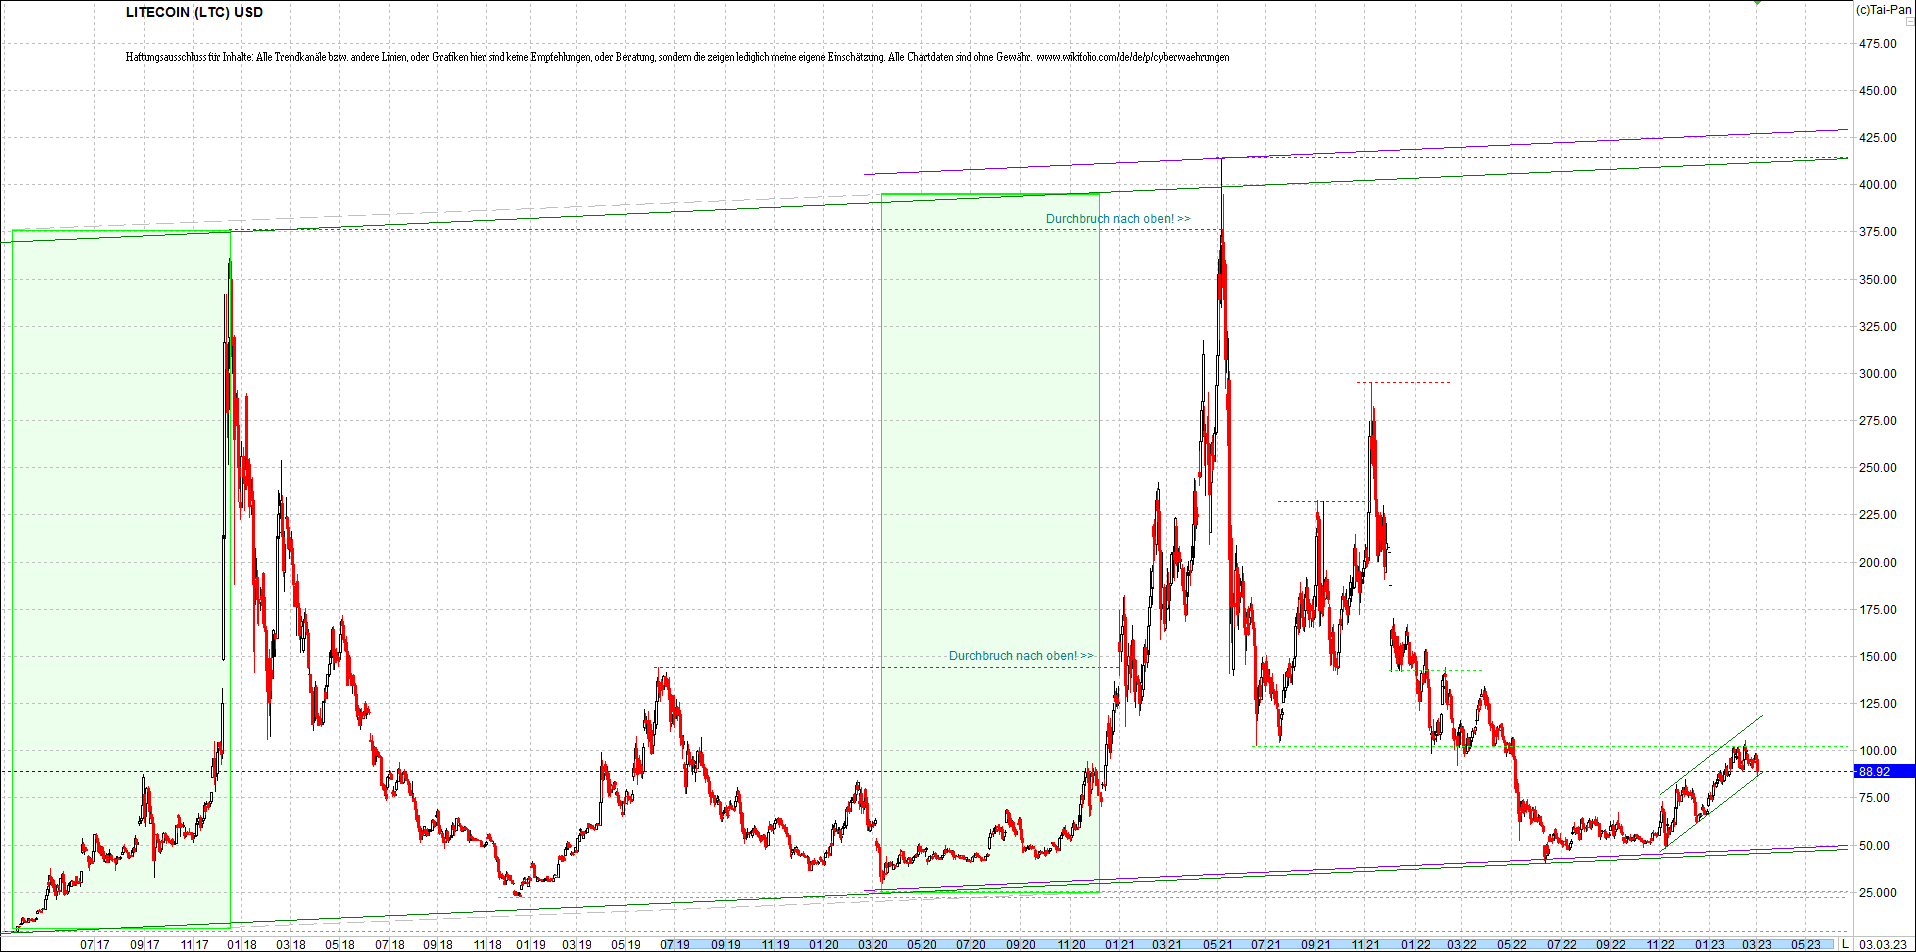Select the purple upper trendline near 425.00
Viewport: 1916px width, 952px height.
pyautogui.click(x=1355, y=152)
